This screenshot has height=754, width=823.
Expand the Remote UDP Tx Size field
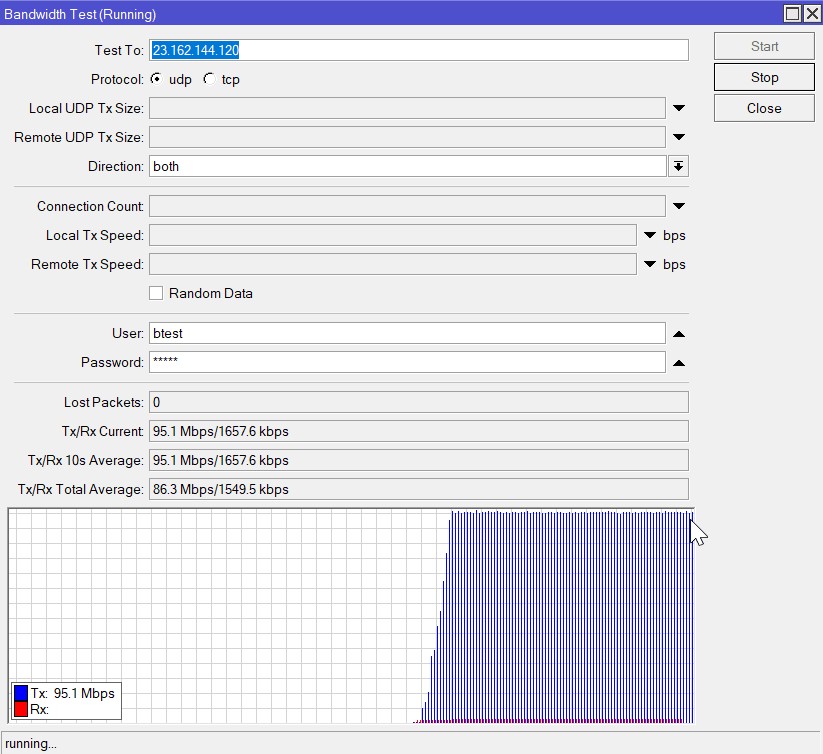[x=678, y=137]
